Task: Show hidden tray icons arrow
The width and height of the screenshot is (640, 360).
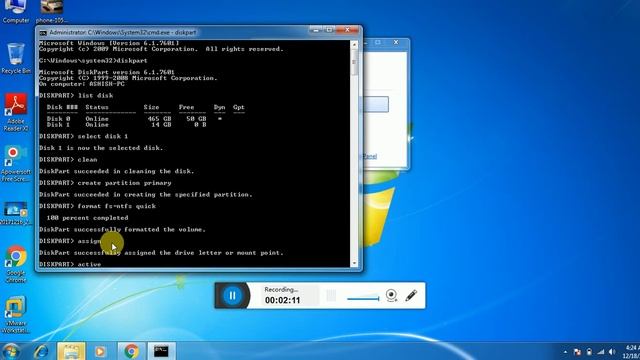Action: (x=565, y=352)
